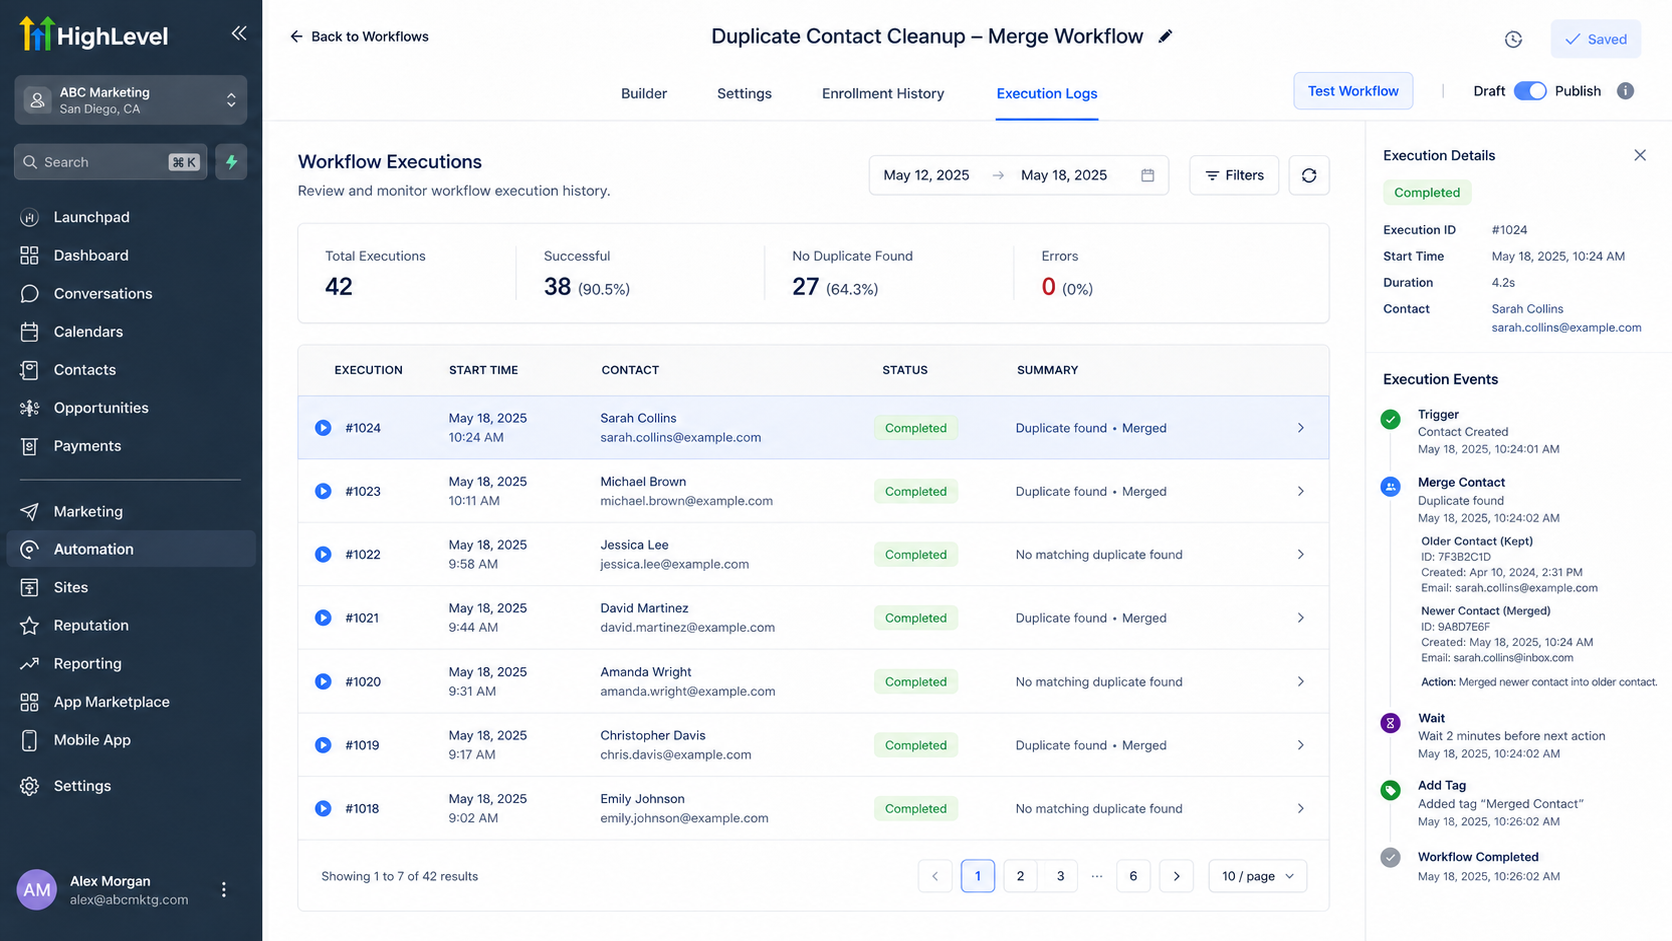Viewport: 1672px width, 941px height.
Task: Edit workflow name with pencil icon
Action: (x=1165, y=36)
